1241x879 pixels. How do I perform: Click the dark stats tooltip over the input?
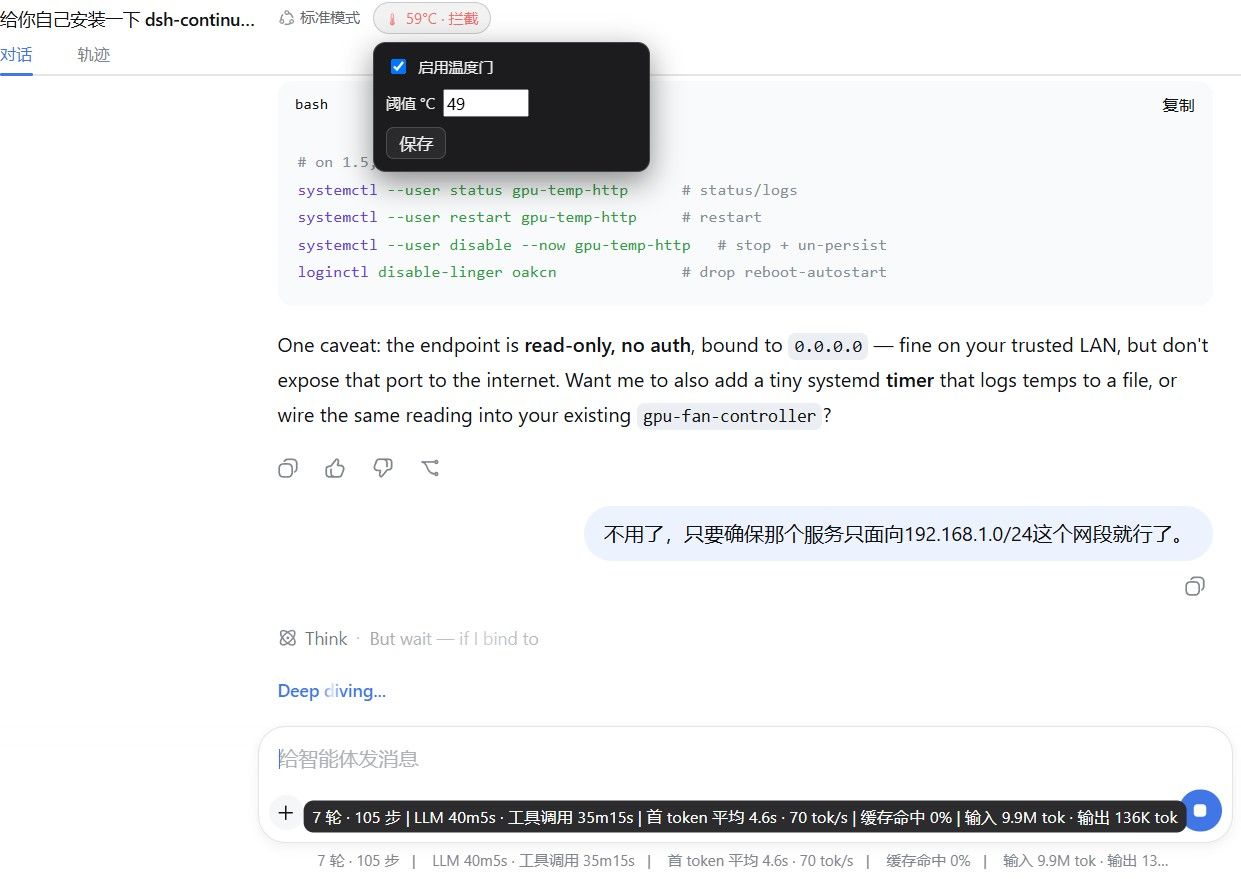(745, 817)
